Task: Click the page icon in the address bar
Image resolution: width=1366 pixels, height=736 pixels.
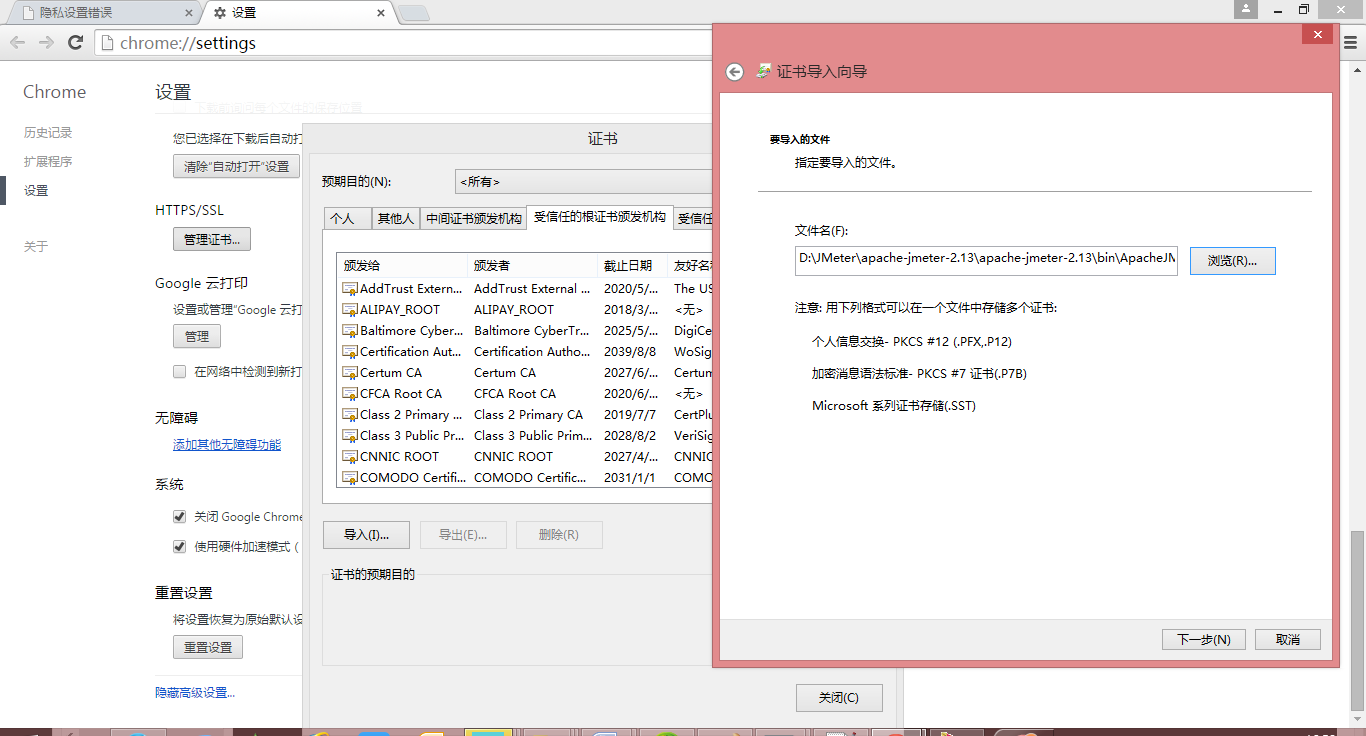Action: point(108,43)
